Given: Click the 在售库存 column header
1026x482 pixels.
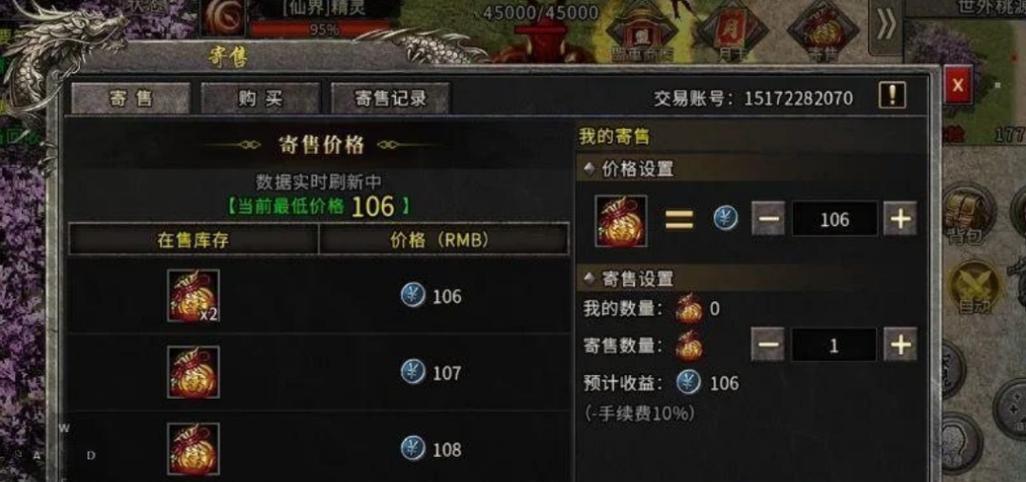Looking at the screenshot, I should point(194,240).
